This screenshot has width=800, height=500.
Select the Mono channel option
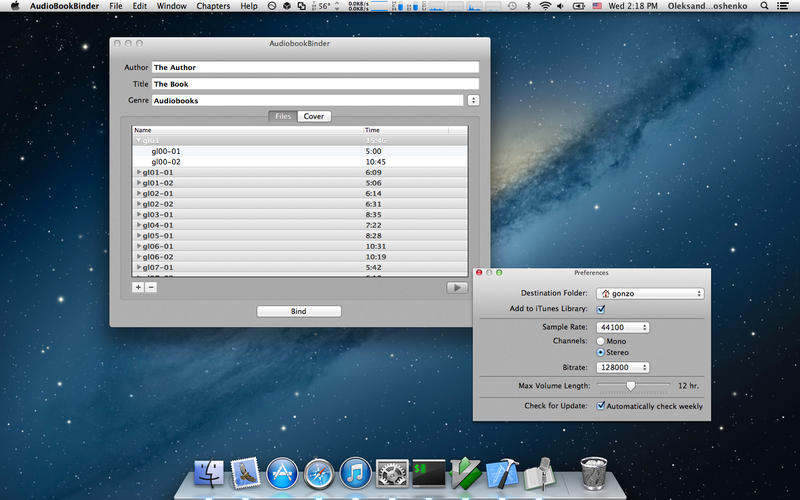point(601,341)
